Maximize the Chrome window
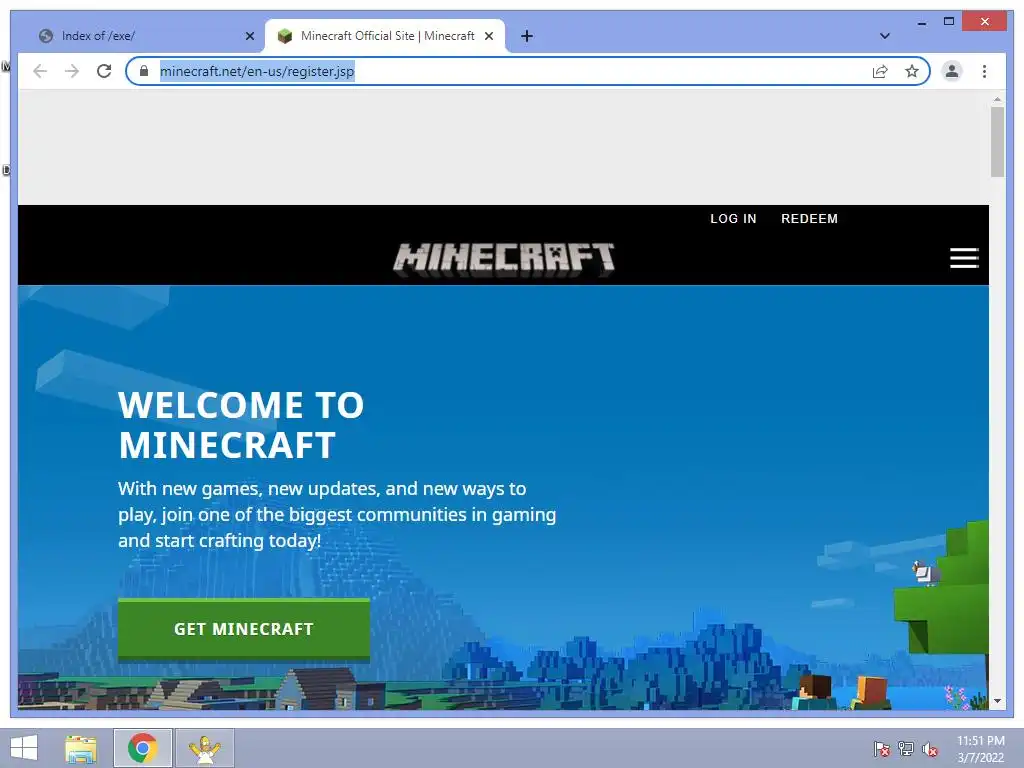 949,22
